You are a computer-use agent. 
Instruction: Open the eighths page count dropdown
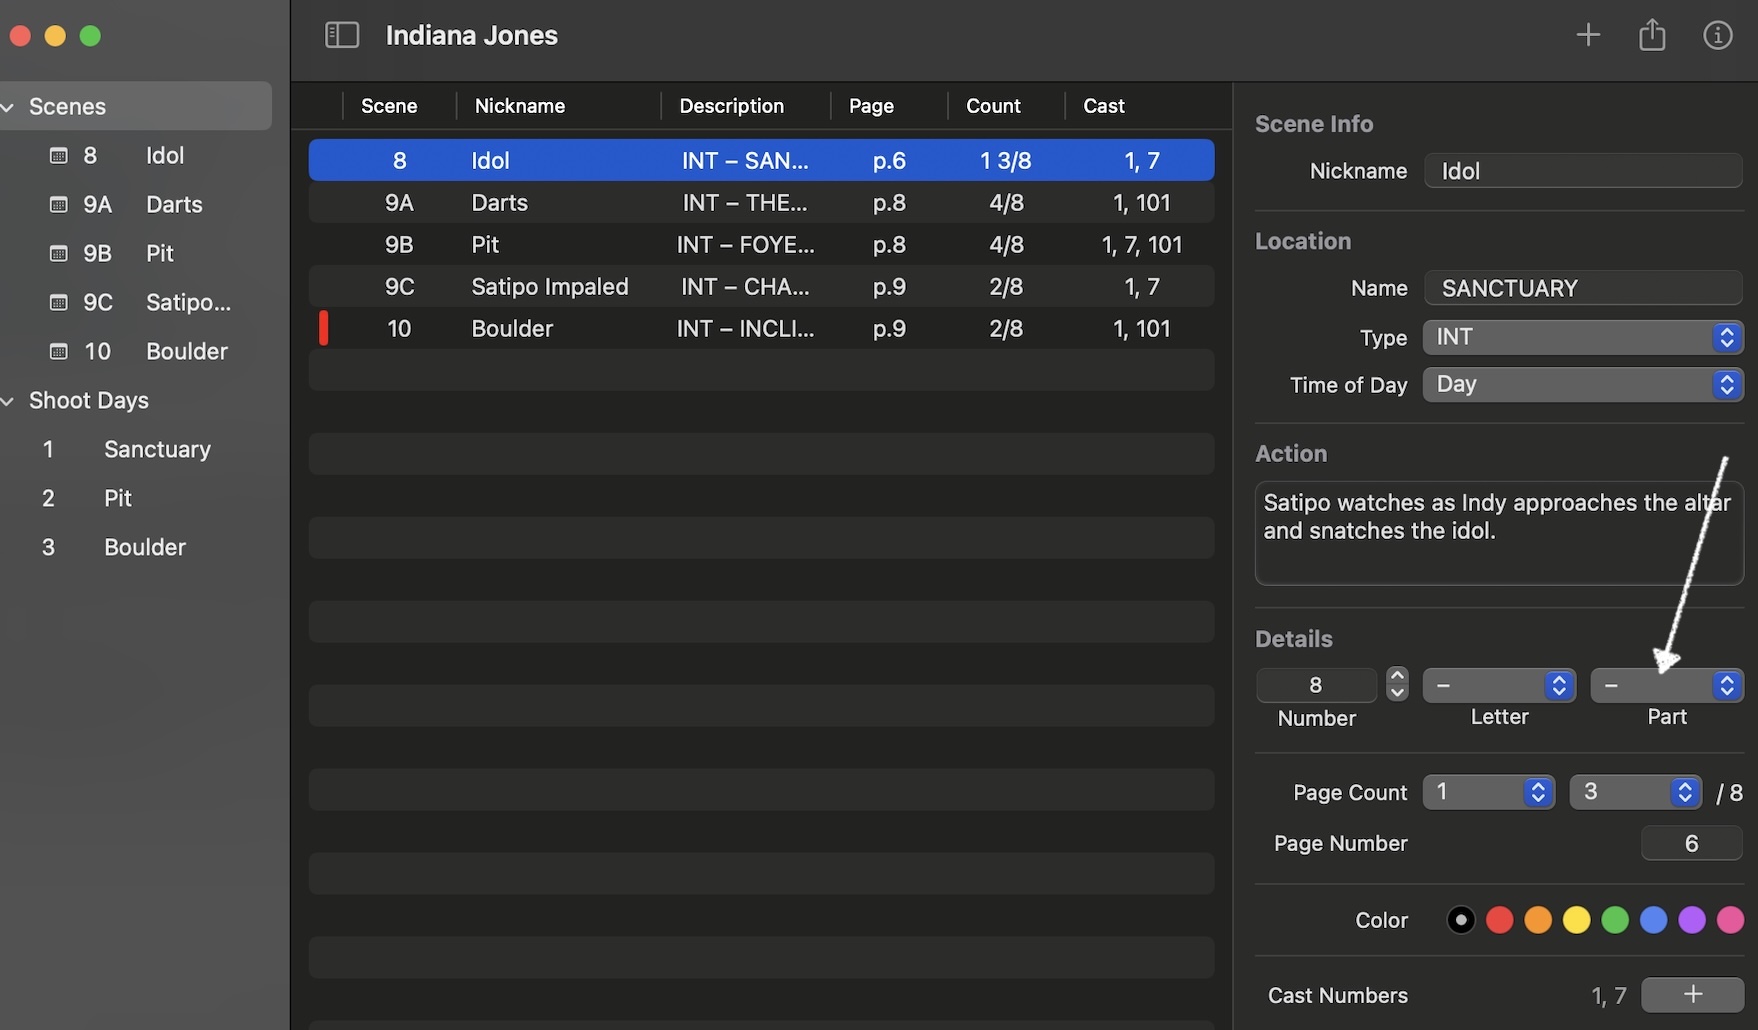[1636, 792]
